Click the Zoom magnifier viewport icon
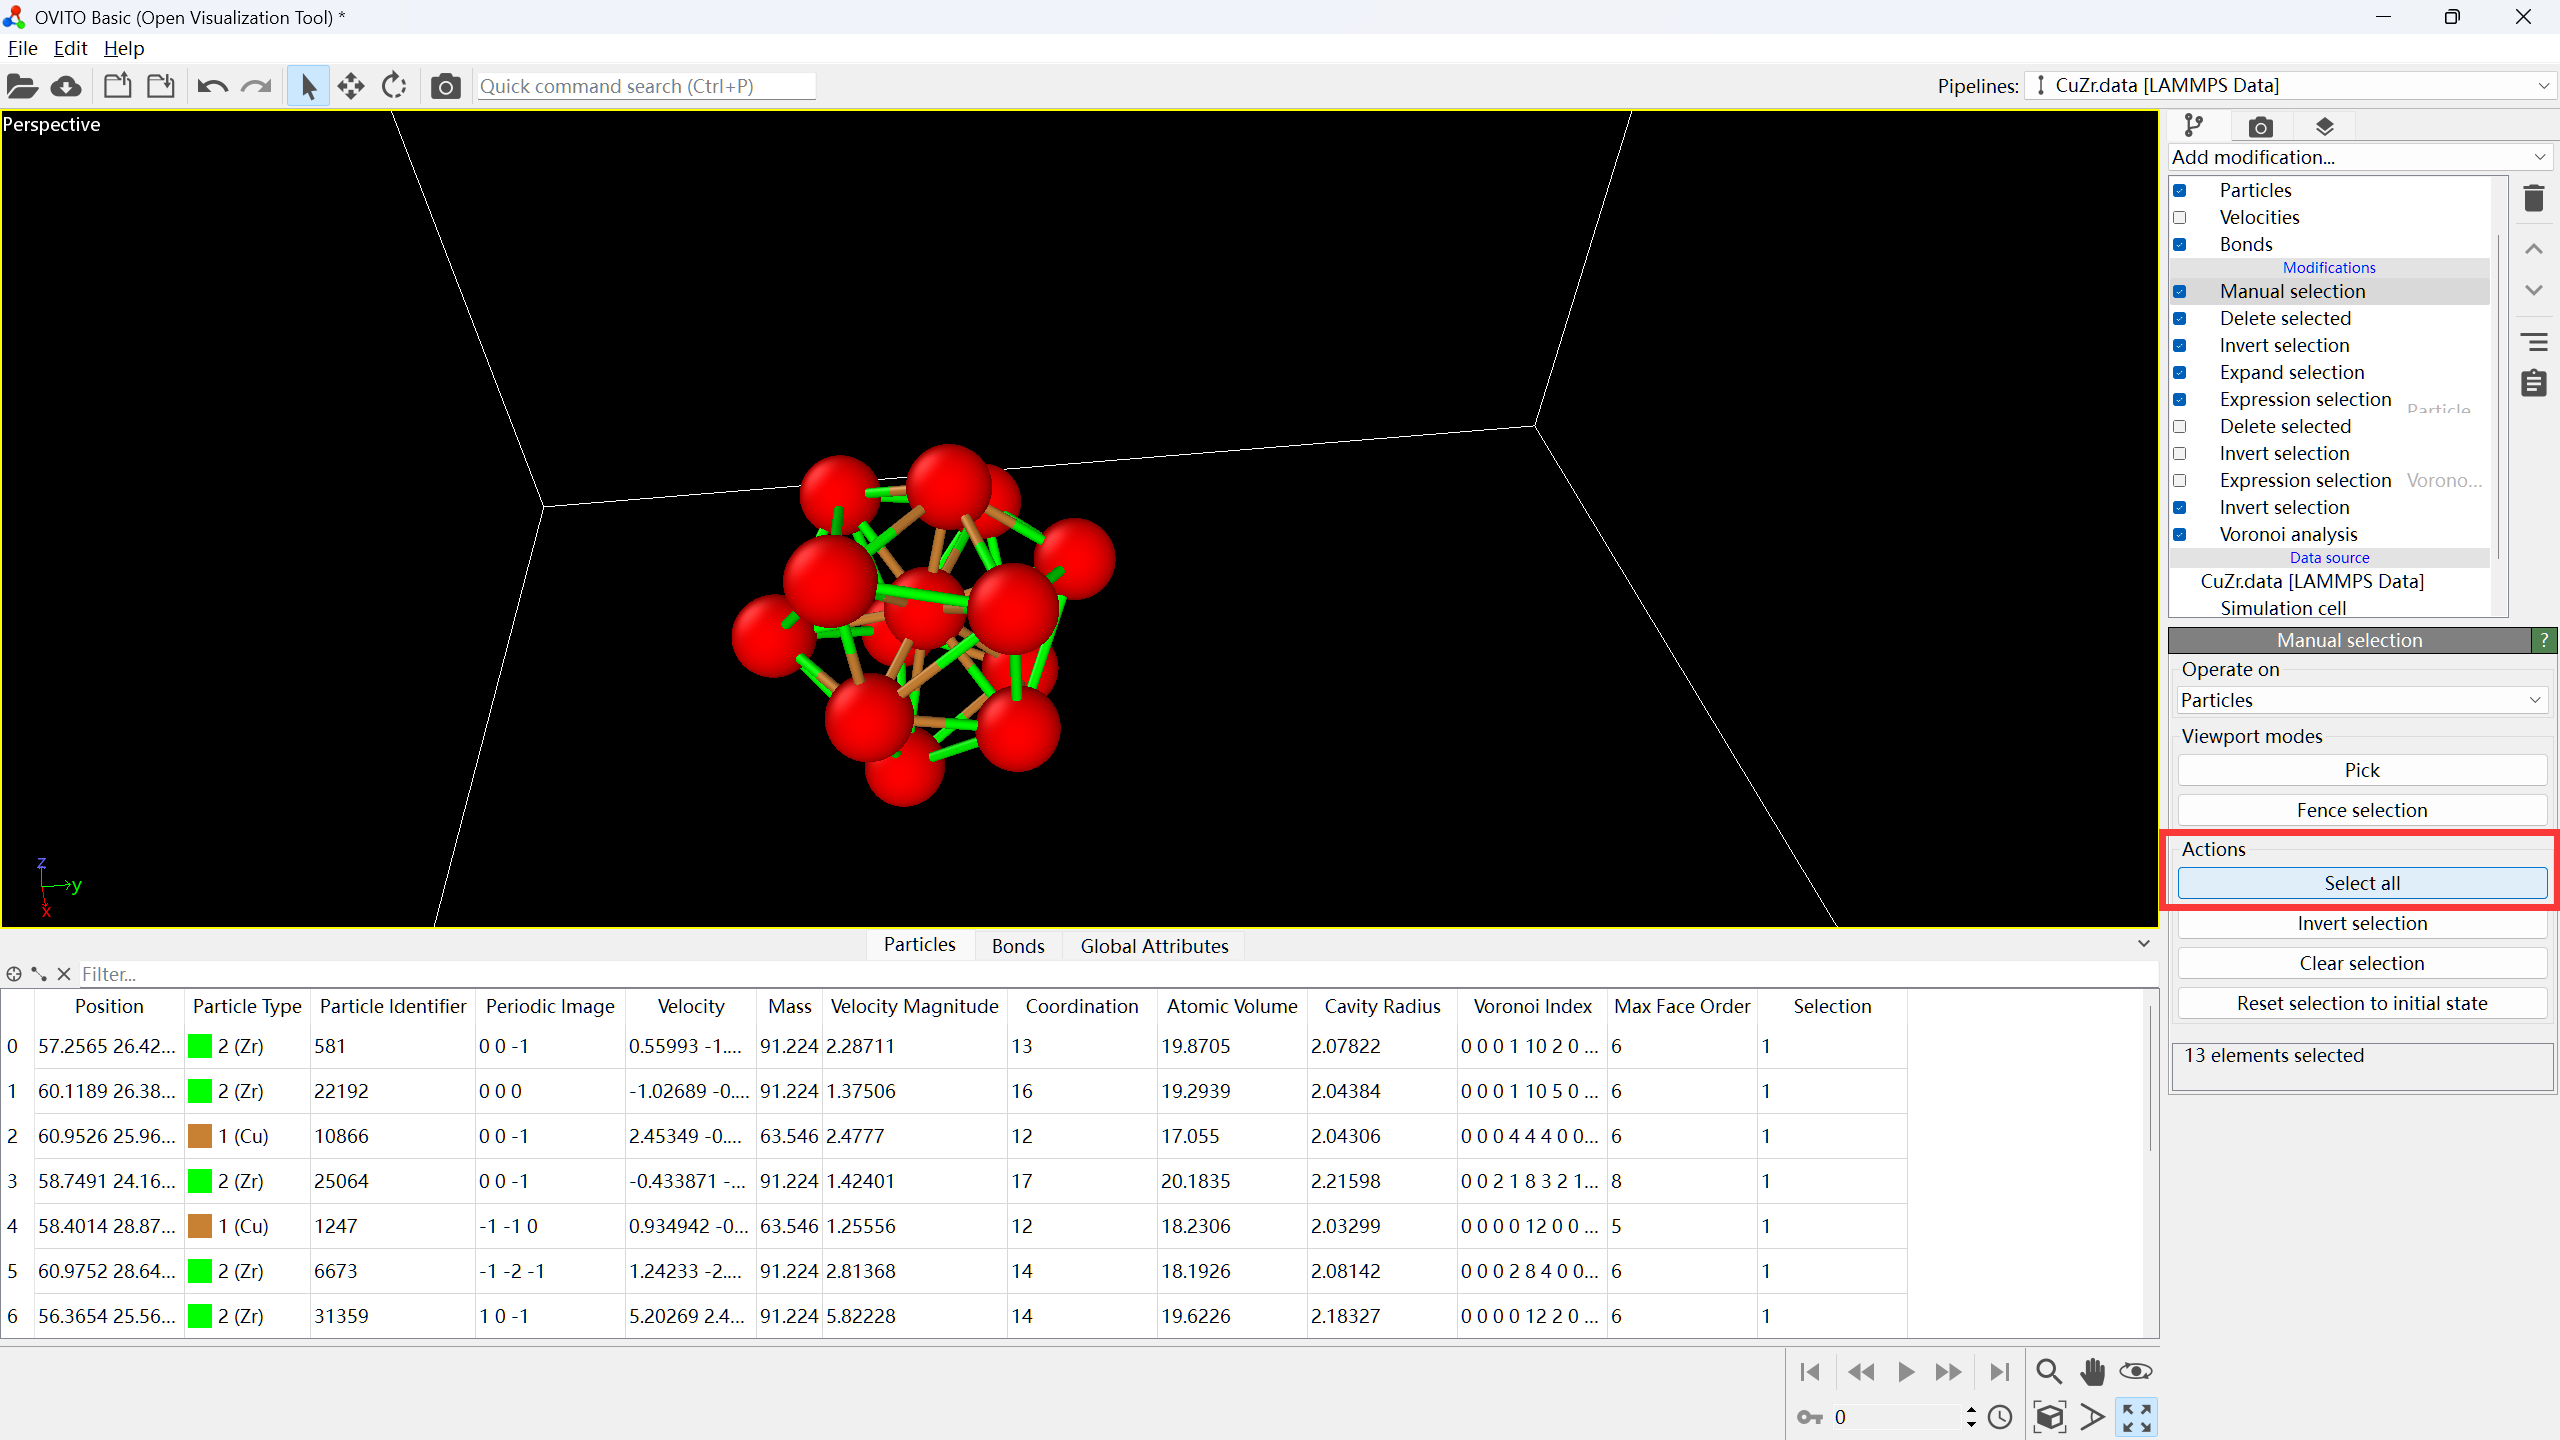The width and height of the screenshot is (2560, 1440). point(2048,1371)
